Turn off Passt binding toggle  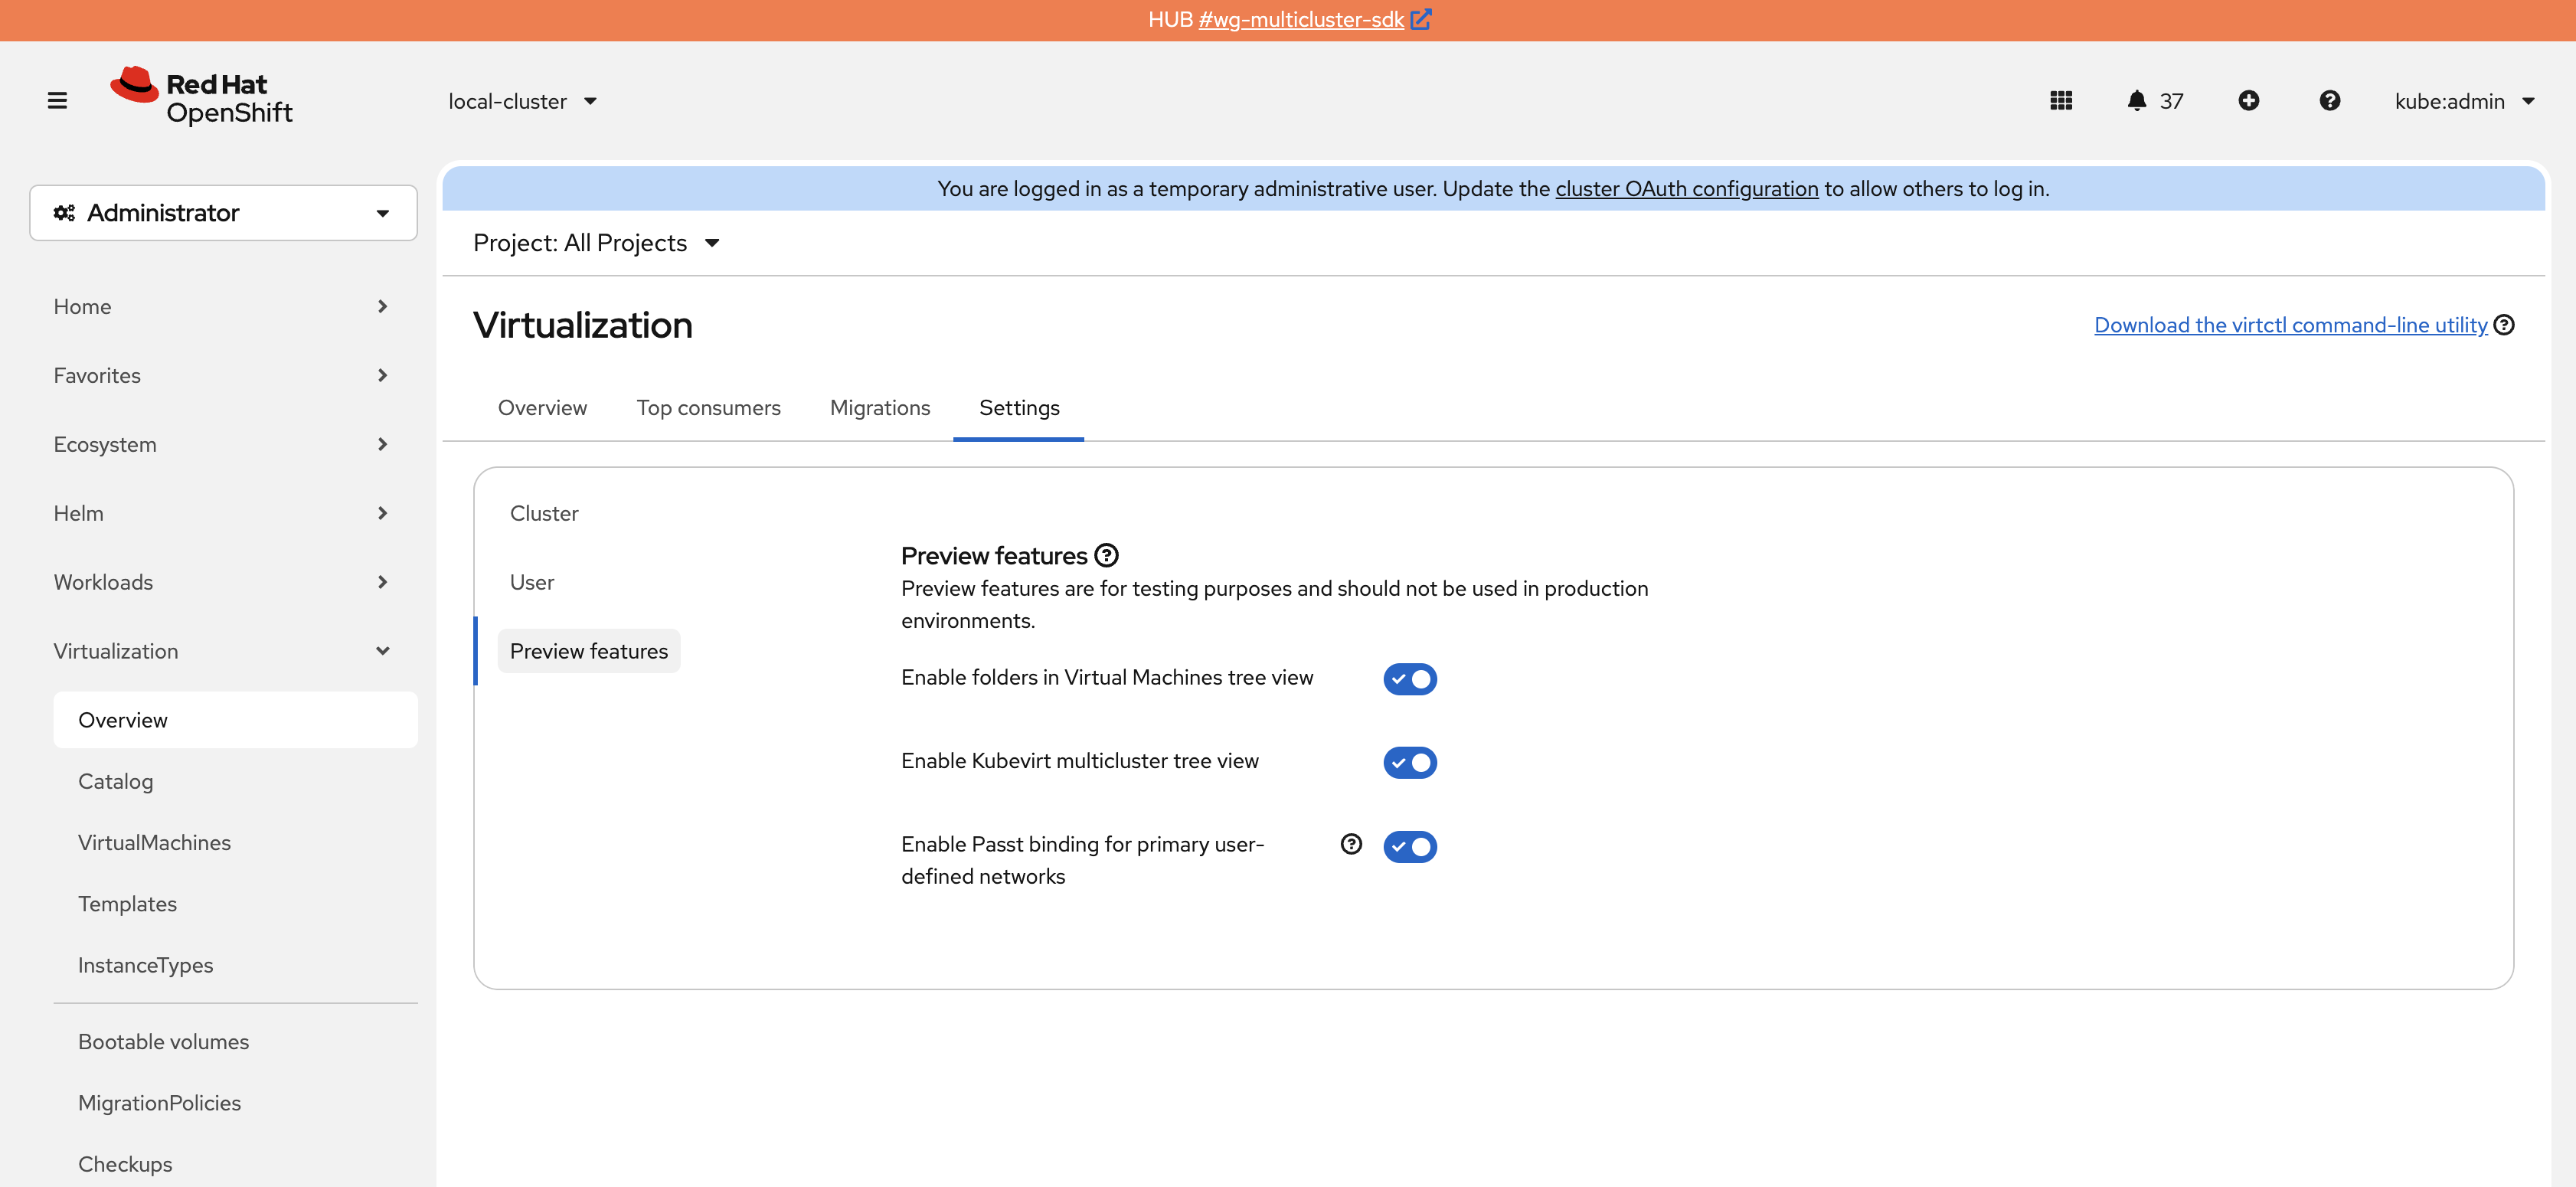tap(1409, 847)
